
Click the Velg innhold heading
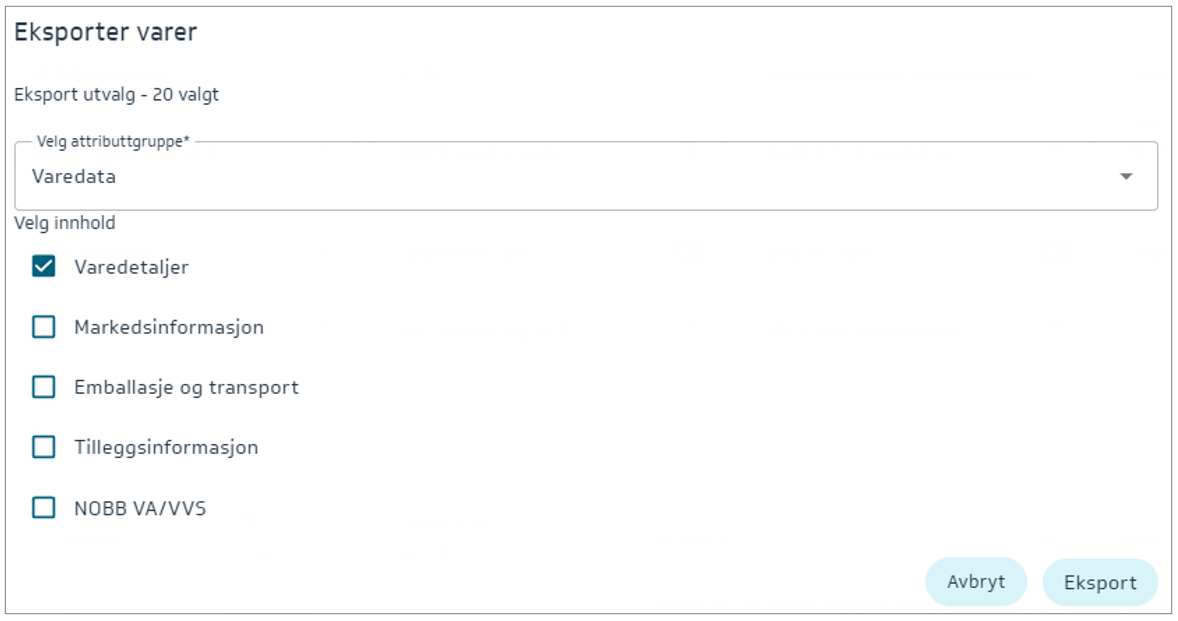(x=65, y=223)
